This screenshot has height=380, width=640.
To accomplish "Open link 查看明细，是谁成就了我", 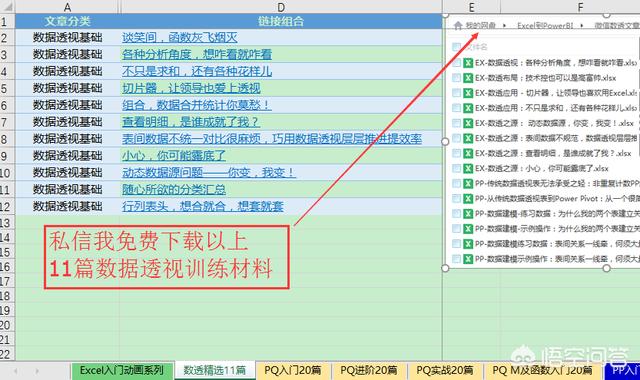I will [191, 122].
